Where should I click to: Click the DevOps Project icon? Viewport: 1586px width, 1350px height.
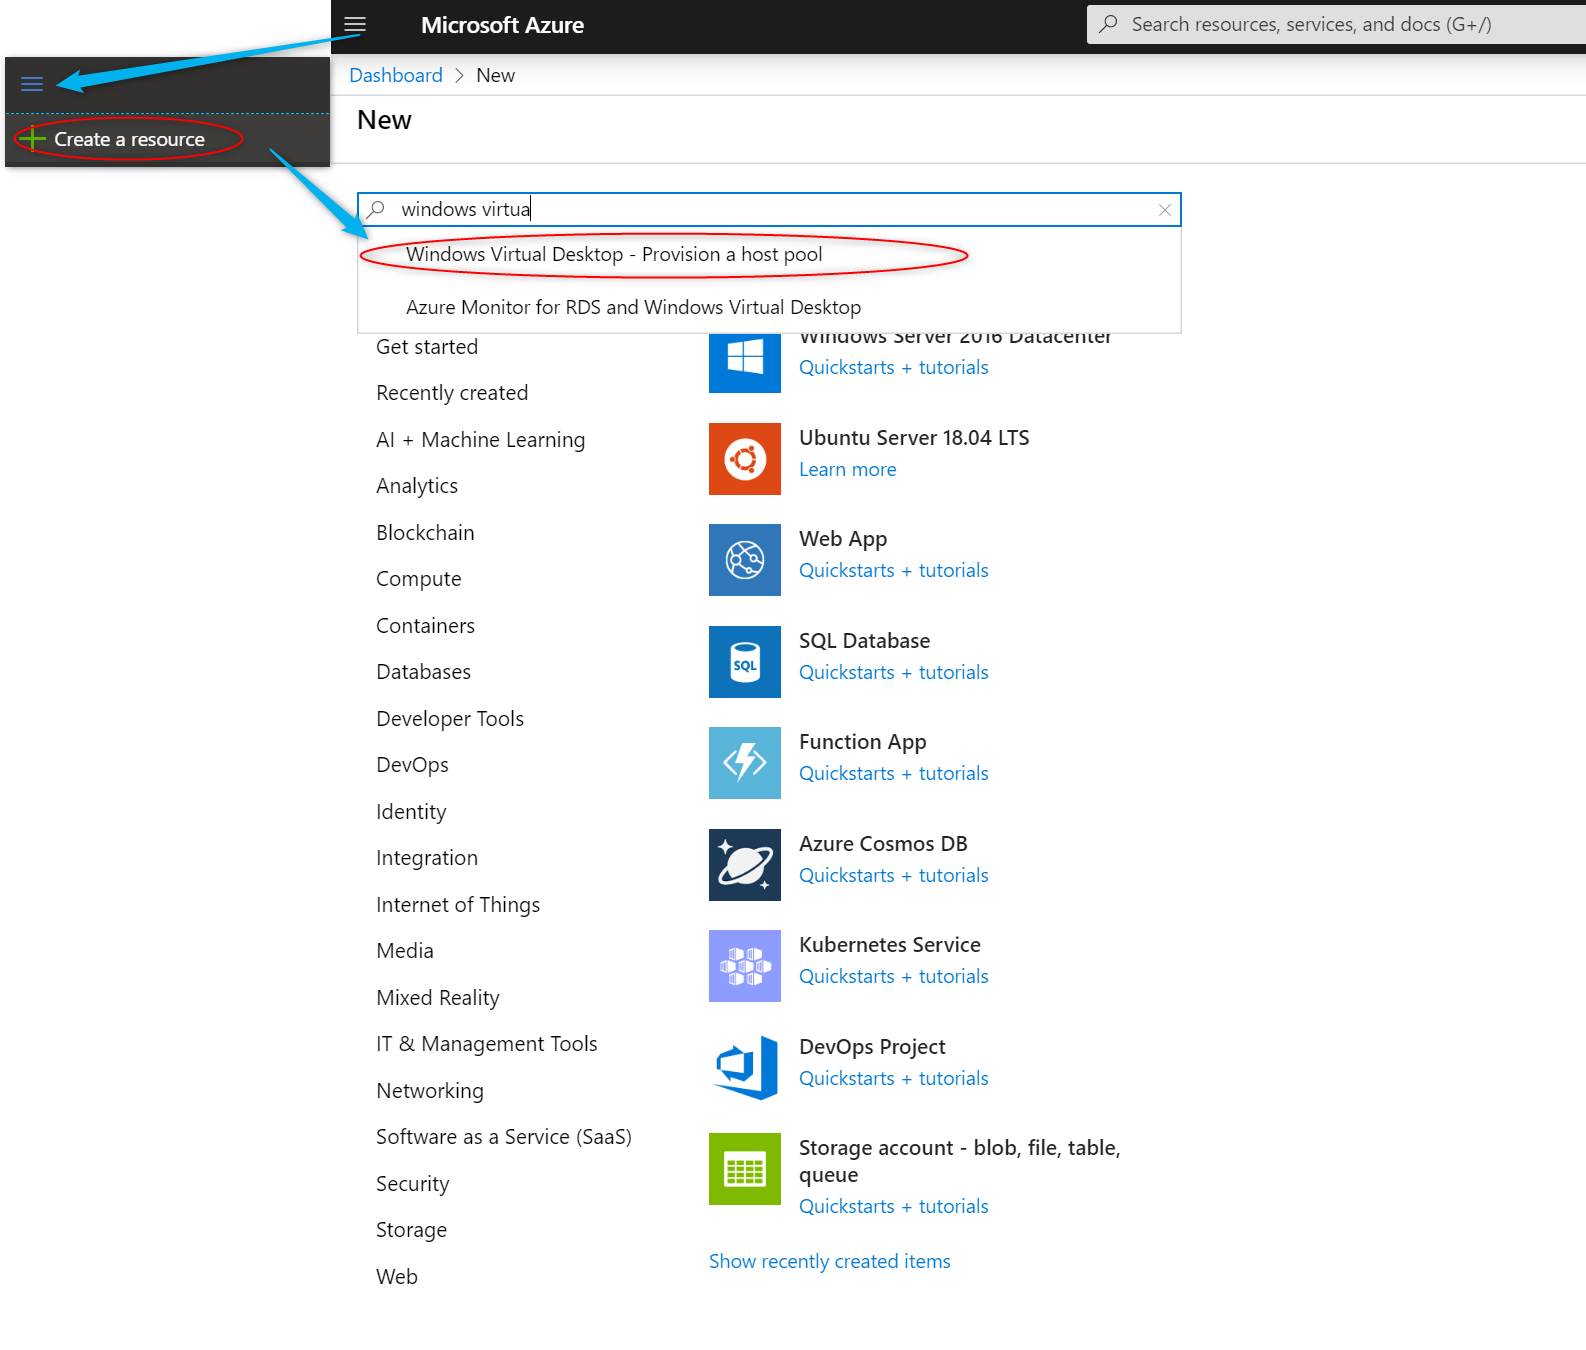tap(745, 1068)
